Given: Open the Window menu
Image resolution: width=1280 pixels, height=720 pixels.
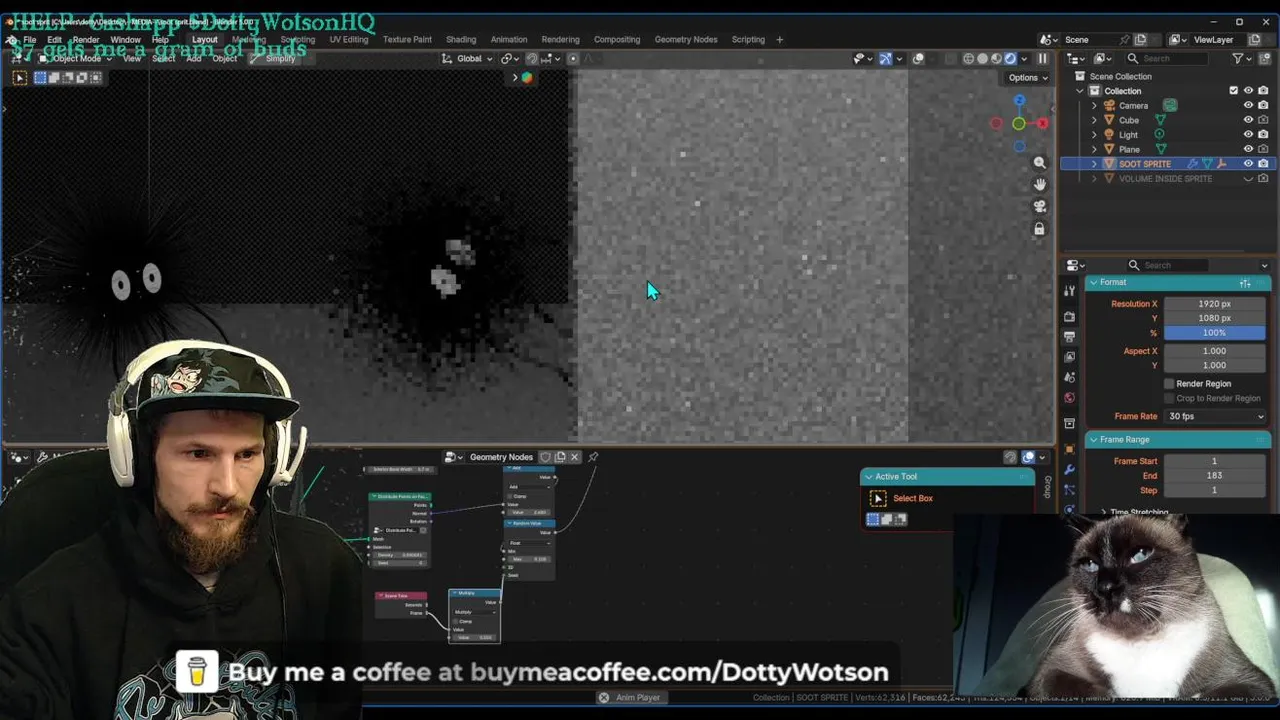Looking at the screenshot, I should (x=125, y=39).
